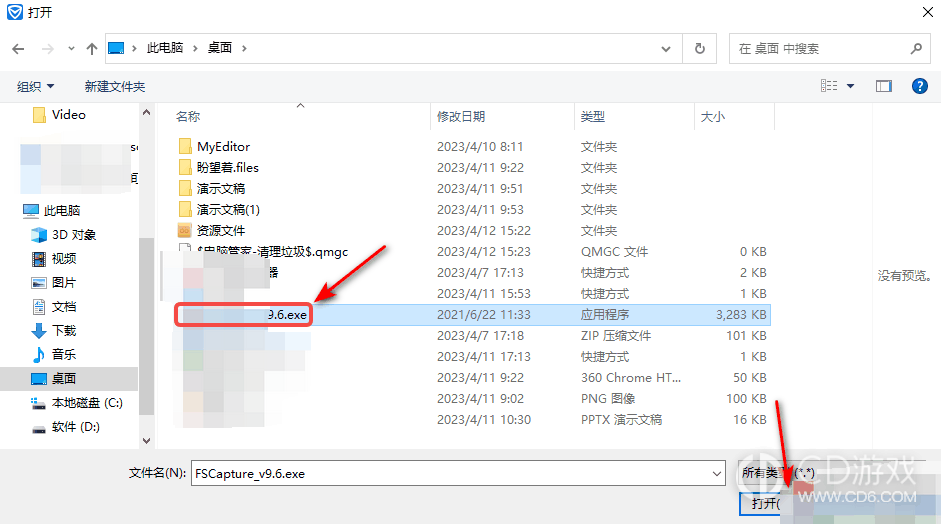The width and height of the screenshot is (941, 524).
Task: Open the 组织 menu
Action: point(35,86)
